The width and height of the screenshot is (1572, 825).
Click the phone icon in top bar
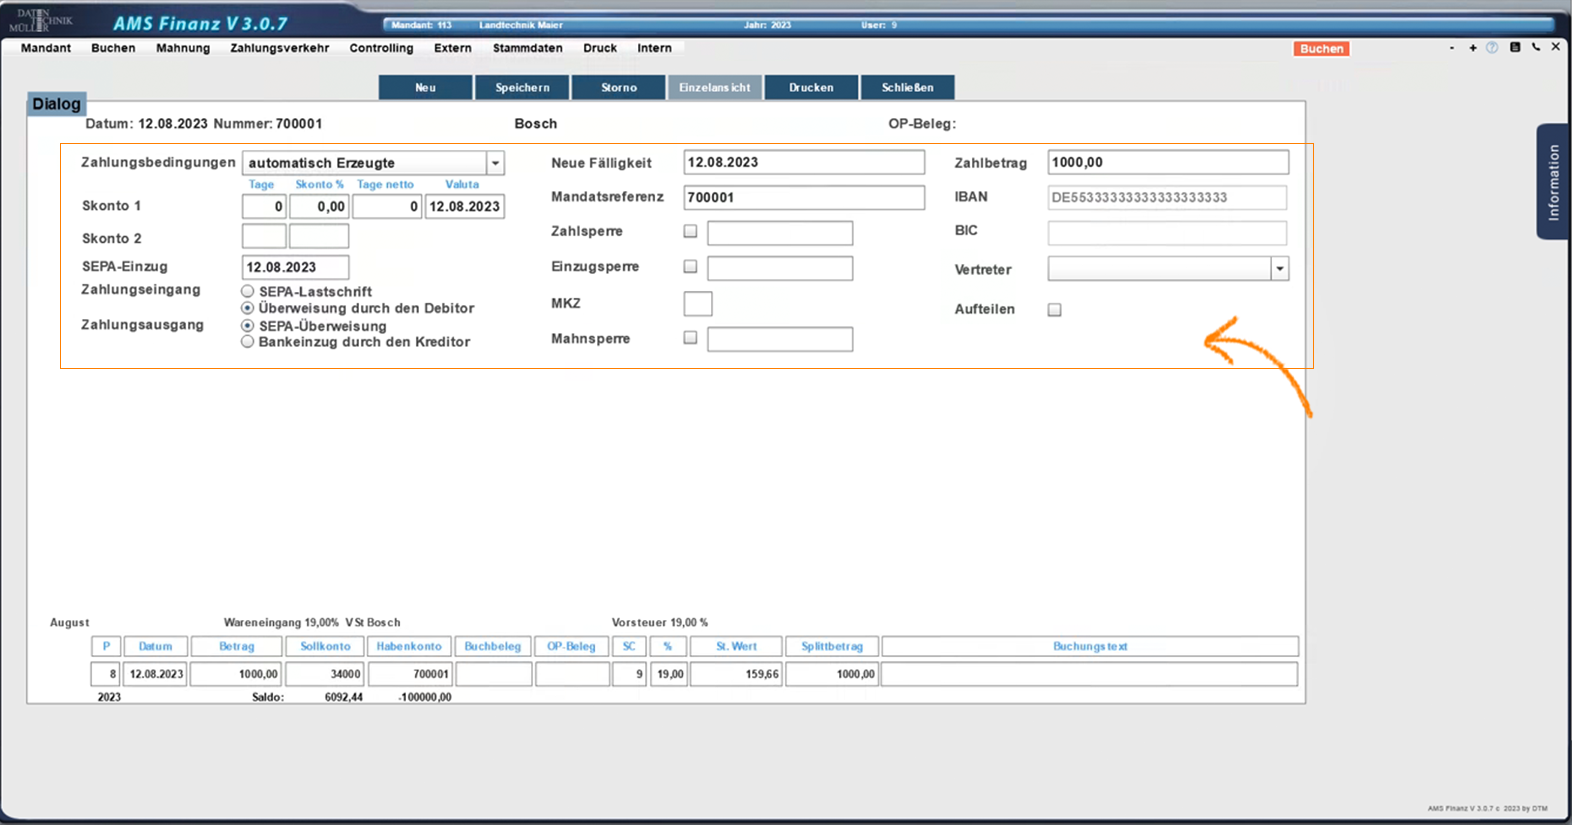[x=1536, y=47]
